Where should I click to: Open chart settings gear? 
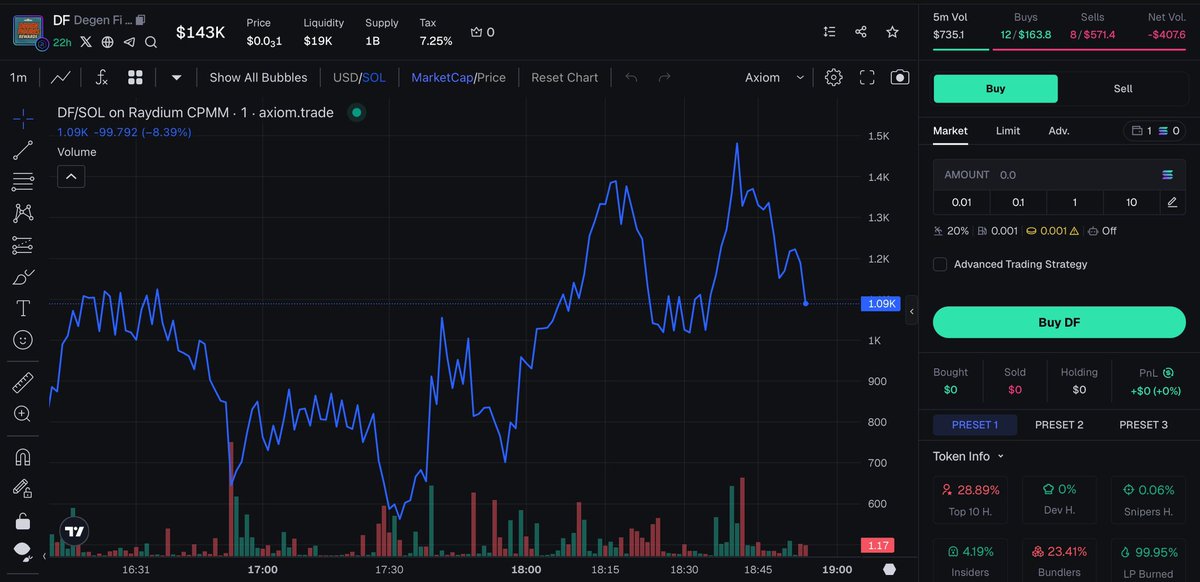point(834,77)
